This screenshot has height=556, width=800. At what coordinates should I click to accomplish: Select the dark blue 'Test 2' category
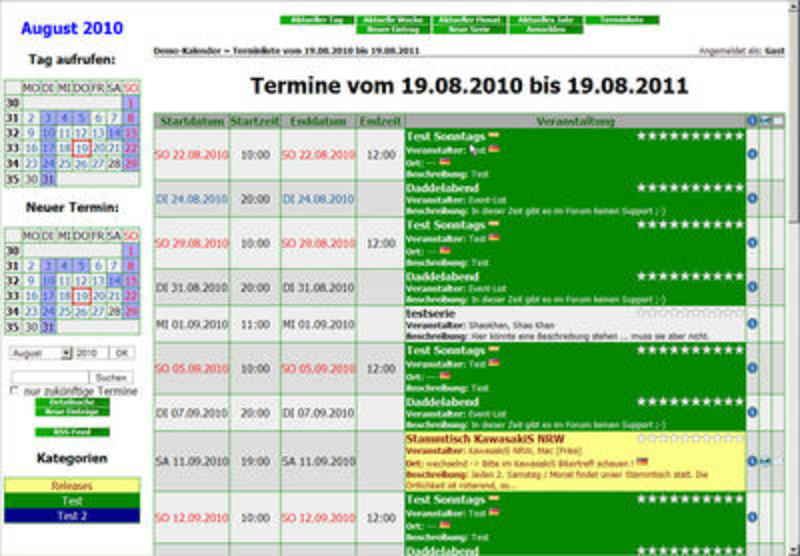[71, 515]
